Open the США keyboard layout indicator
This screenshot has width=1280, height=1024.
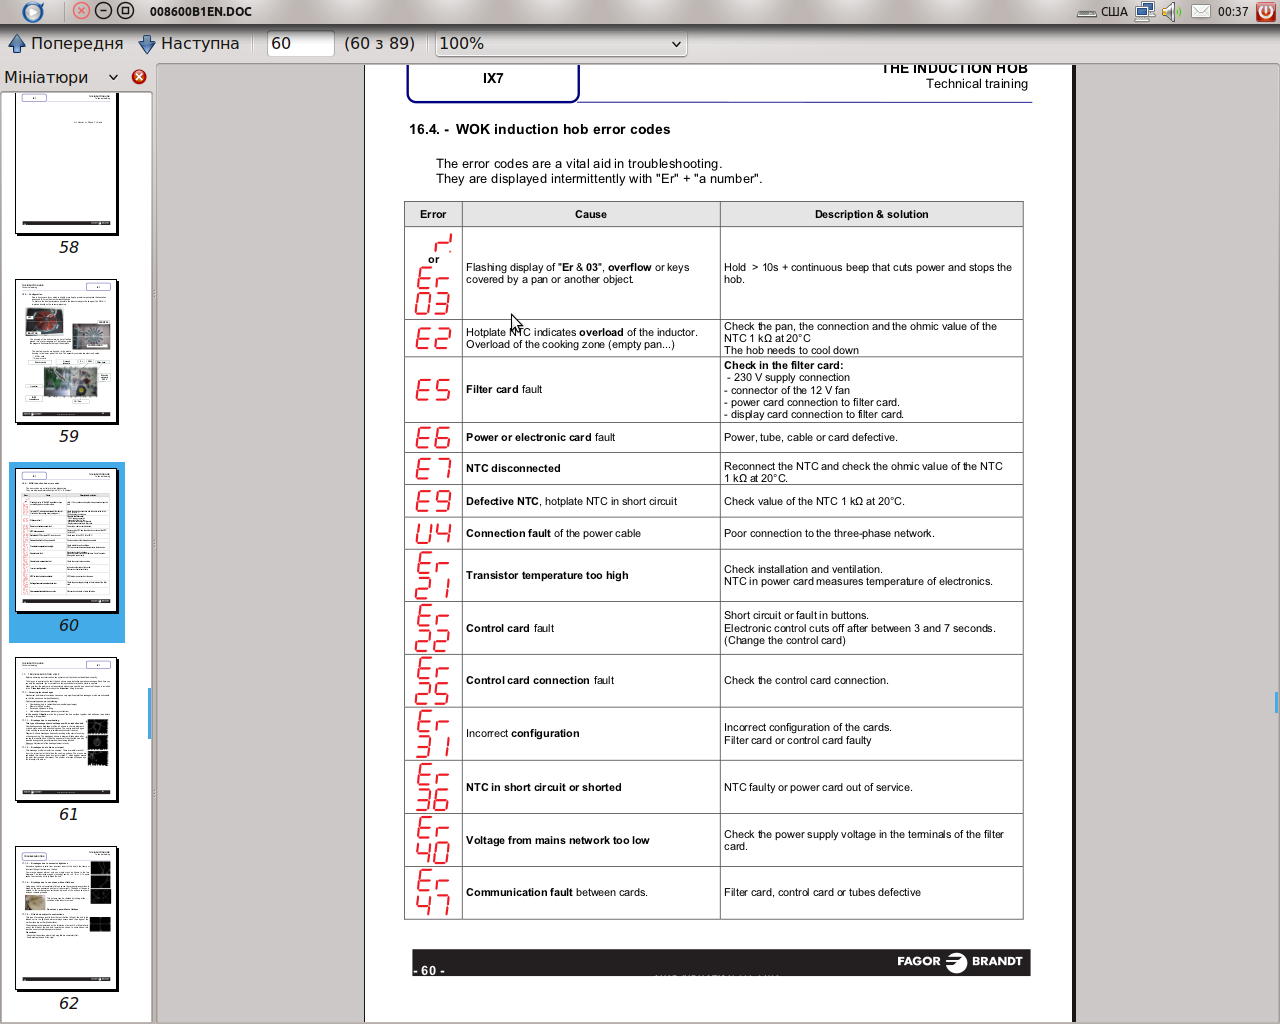[1102, 12]
